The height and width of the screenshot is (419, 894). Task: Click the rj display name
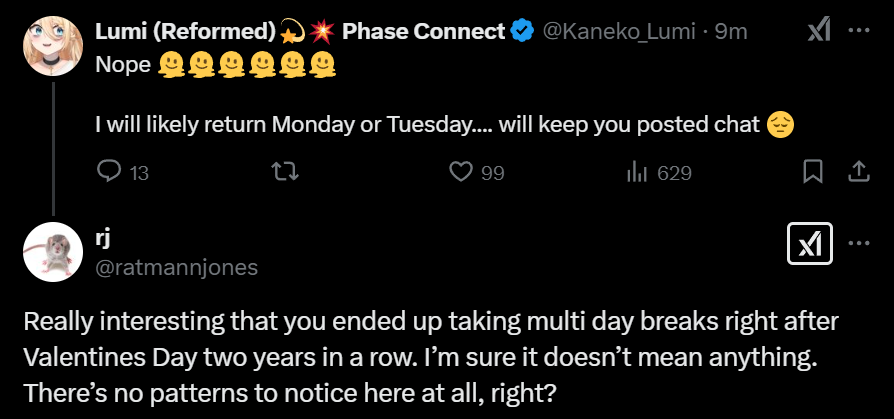click(x=101, y=238)
